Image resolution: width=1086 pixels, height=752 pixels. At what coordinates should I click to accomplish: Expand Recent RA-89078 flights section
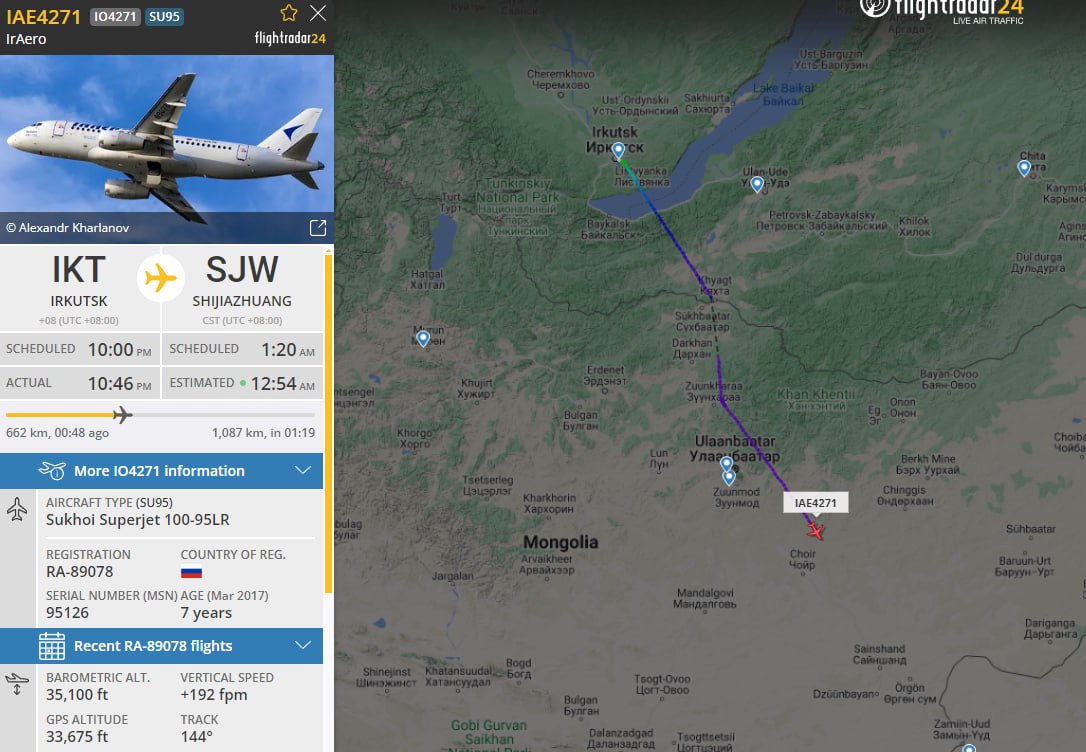[x=161, y=645]
